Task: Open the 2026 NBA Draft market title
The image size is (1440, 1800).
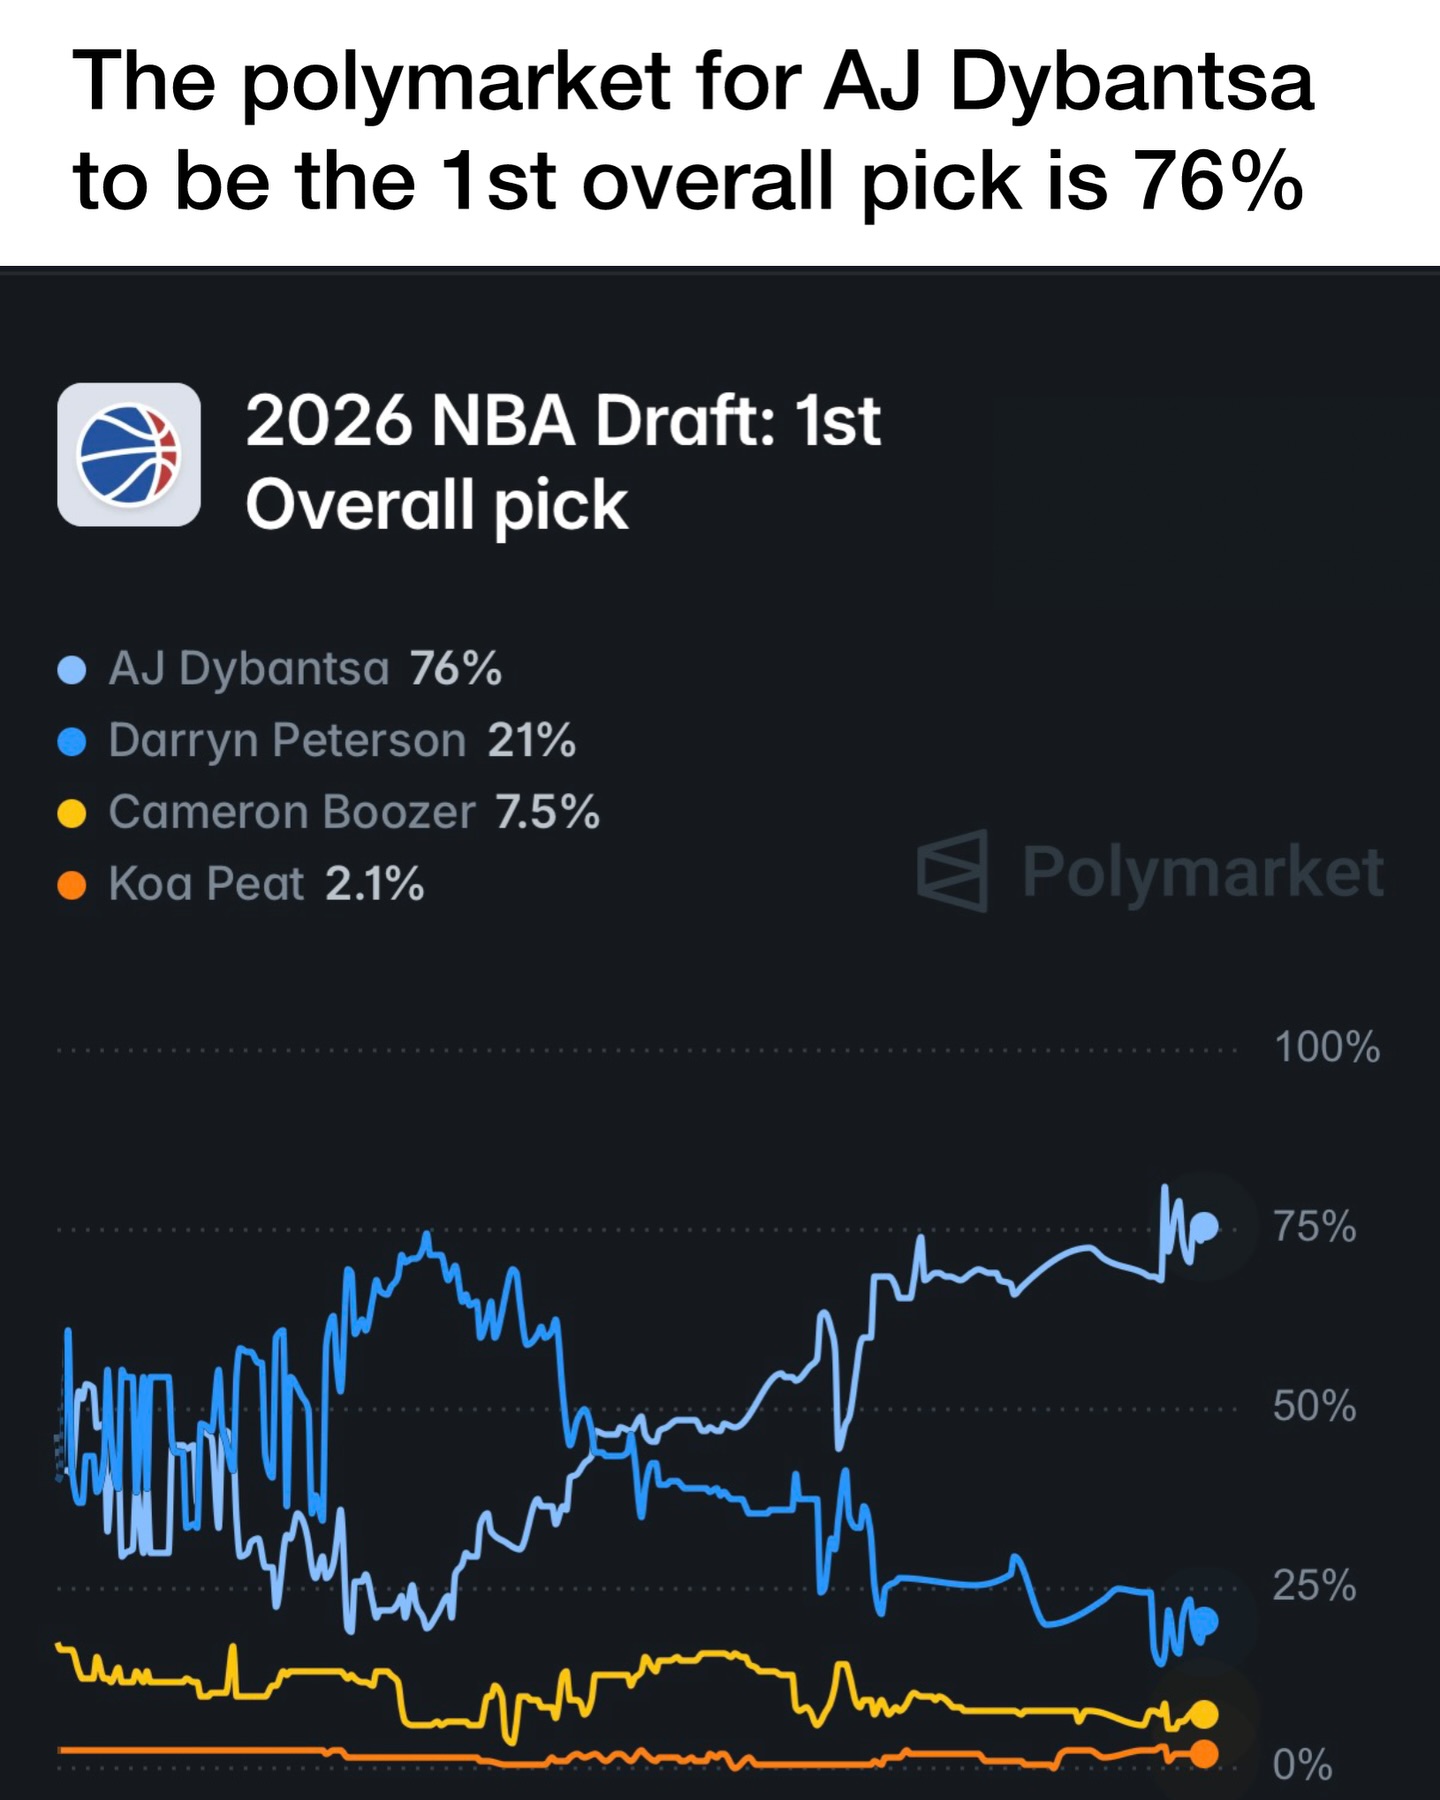Action: click(562, 462)
